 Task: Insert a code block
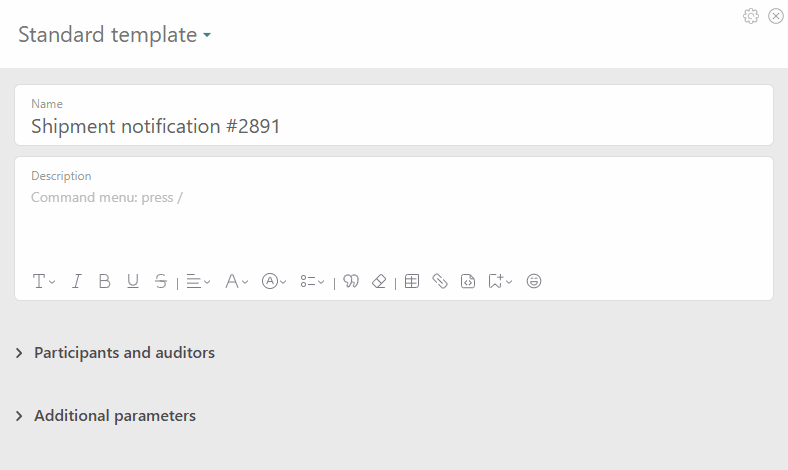(x=468, y=282)
